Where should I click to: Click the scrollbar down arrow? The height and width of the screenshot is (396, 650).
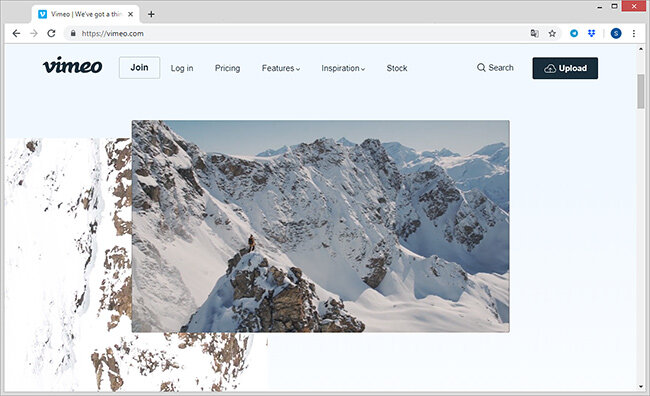tap(641, 387)
